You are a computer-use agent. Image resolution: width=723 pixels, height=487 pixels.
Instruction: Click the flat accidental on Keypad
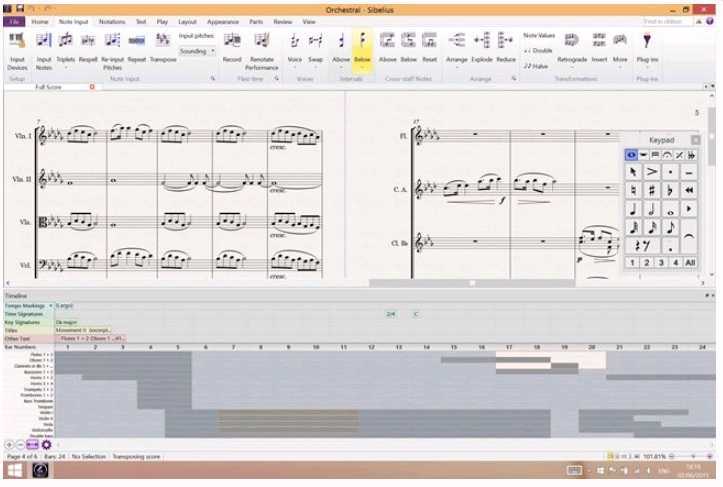(671, 190)
